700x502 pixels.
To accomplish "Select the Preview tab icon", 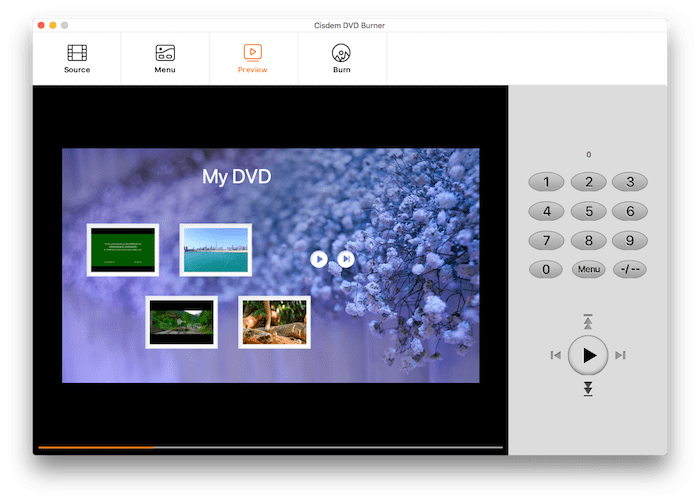I will (252, 52).
